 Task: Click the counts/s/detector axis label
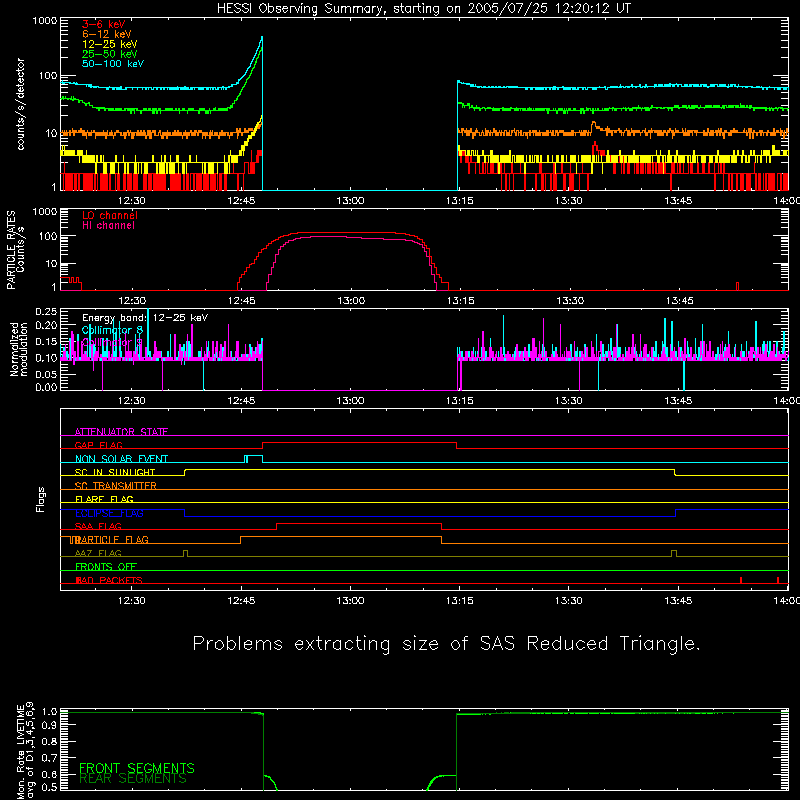click(x=20, y=104)
